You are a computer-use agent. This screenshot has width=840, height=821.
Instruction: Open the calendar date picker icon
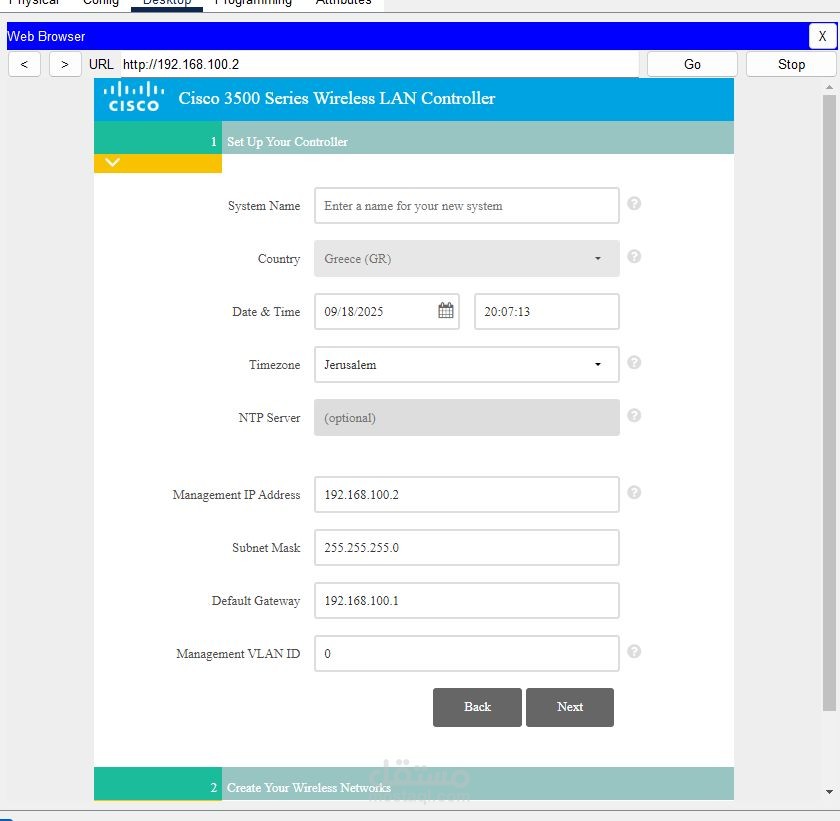click(x=446, y=311)
